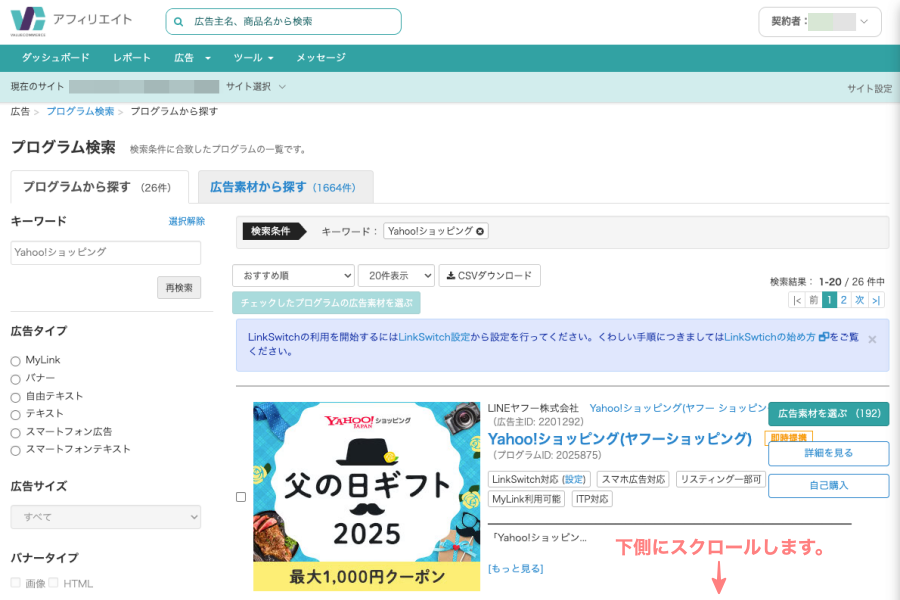Click the 父の日ギフト 2025 banner thumbnail
The width and height of the screenshot is (900, 600).
click(367, 496)
